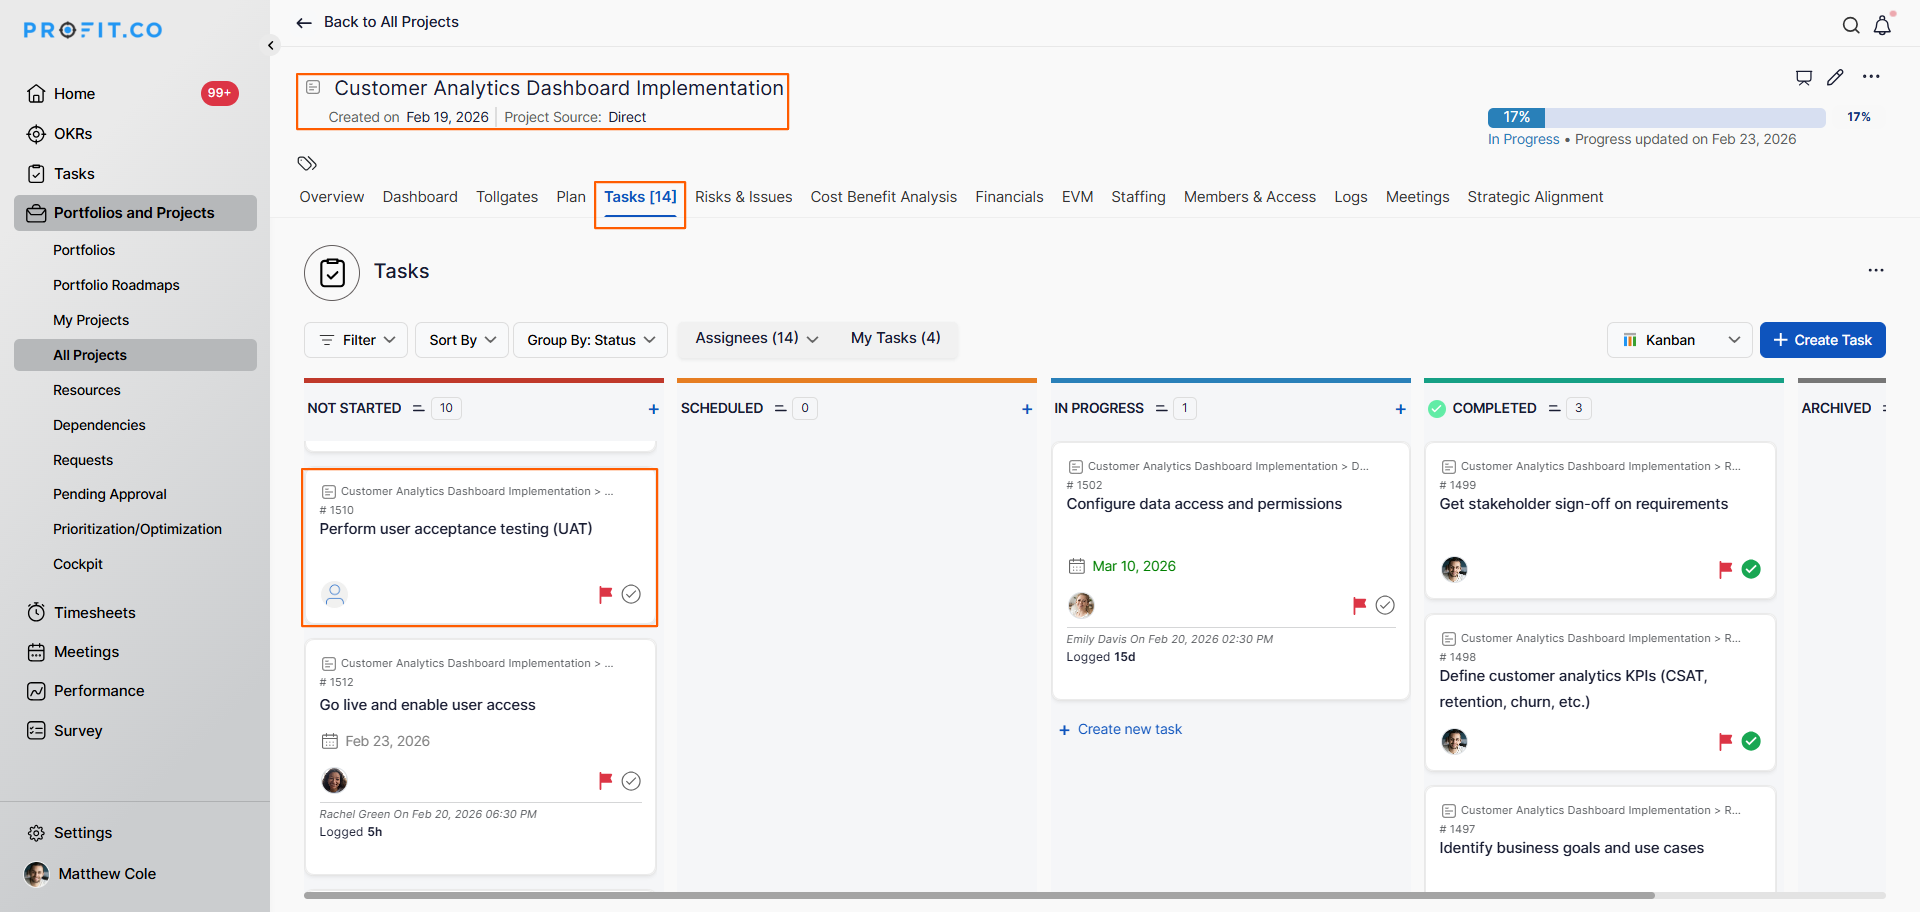Mark task 1510 UAT as complete
The image size is (1920, 912).
click(631, 594)
